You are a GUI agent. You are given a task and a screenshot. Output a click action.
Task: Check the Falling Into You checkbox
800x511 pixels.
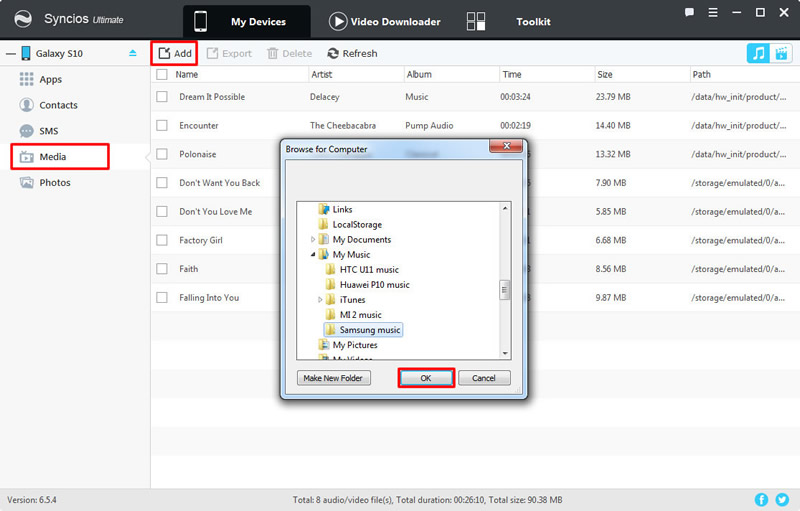tap(162, 297)
